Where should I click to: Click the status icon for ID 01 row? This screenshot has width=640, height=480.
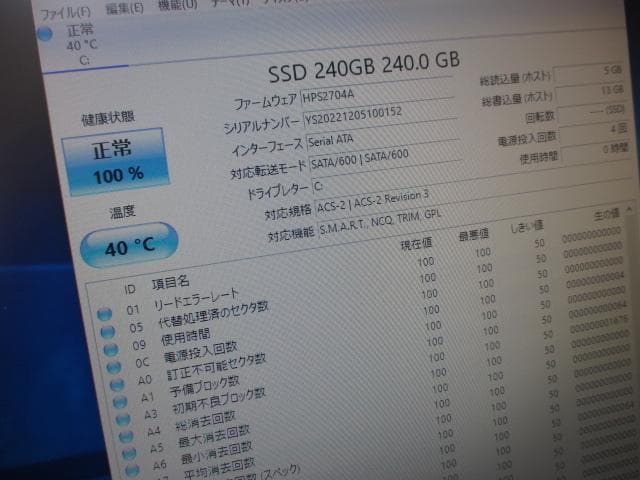pyautogui.click(x=104, y=314)
